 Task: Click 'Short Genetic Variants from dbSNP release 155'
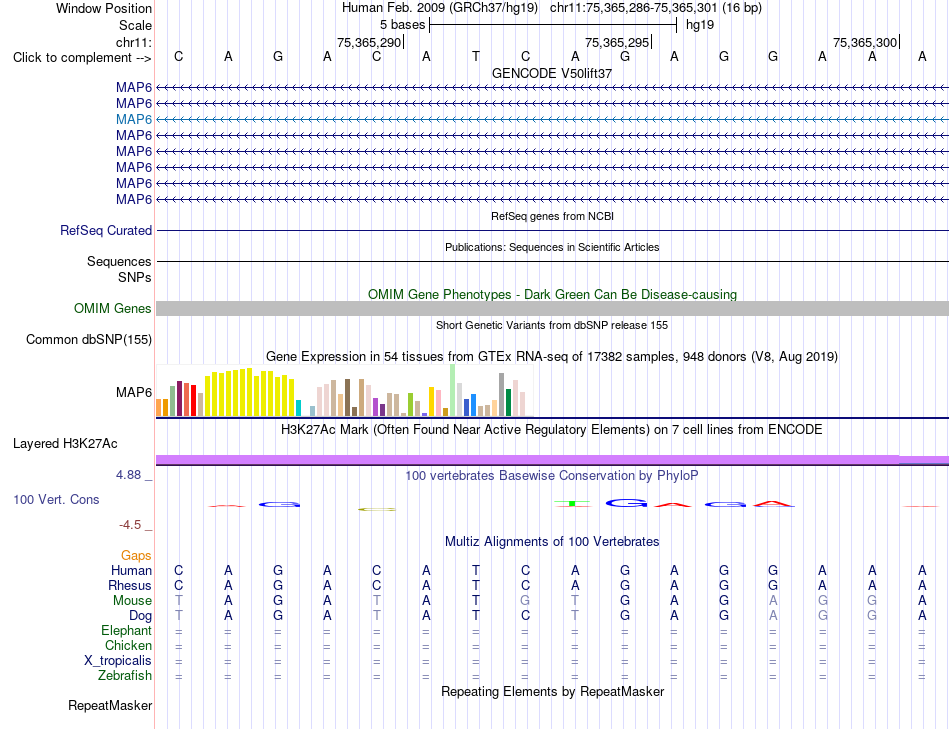pos(552,325)
